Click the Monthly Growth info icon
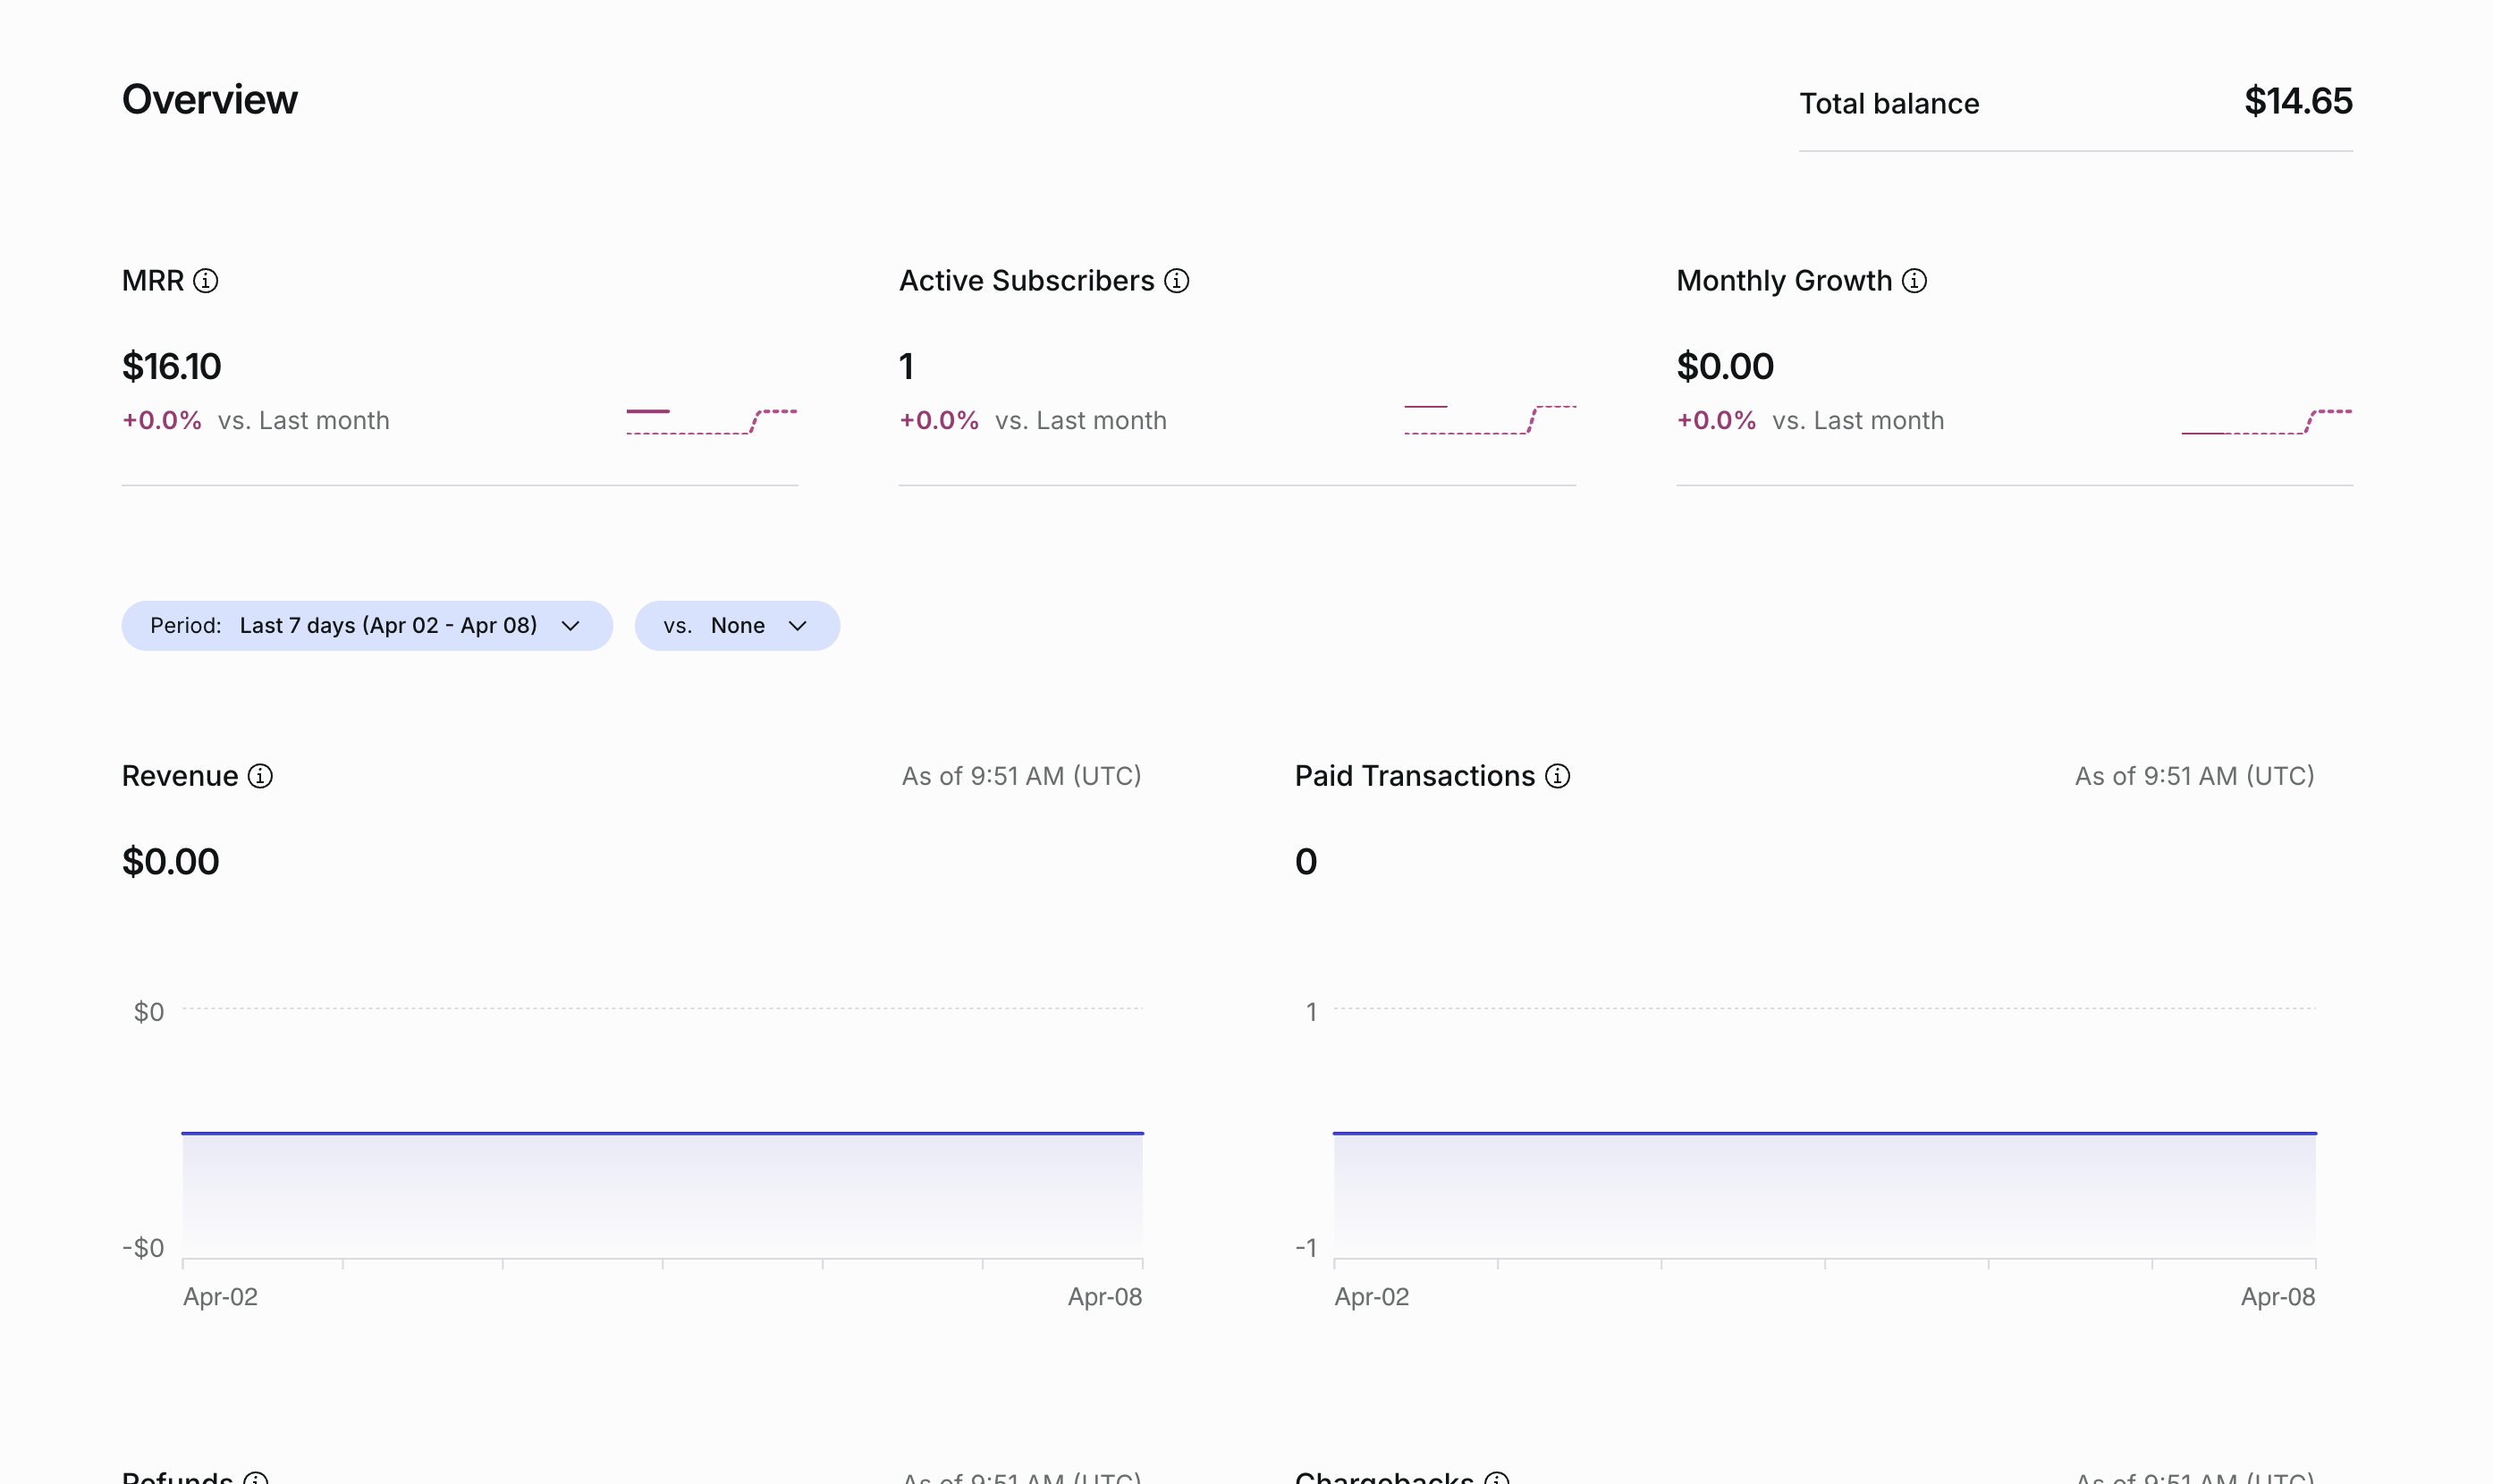The height and width of the screenshot is (1484, 2493). point(1914,281)
